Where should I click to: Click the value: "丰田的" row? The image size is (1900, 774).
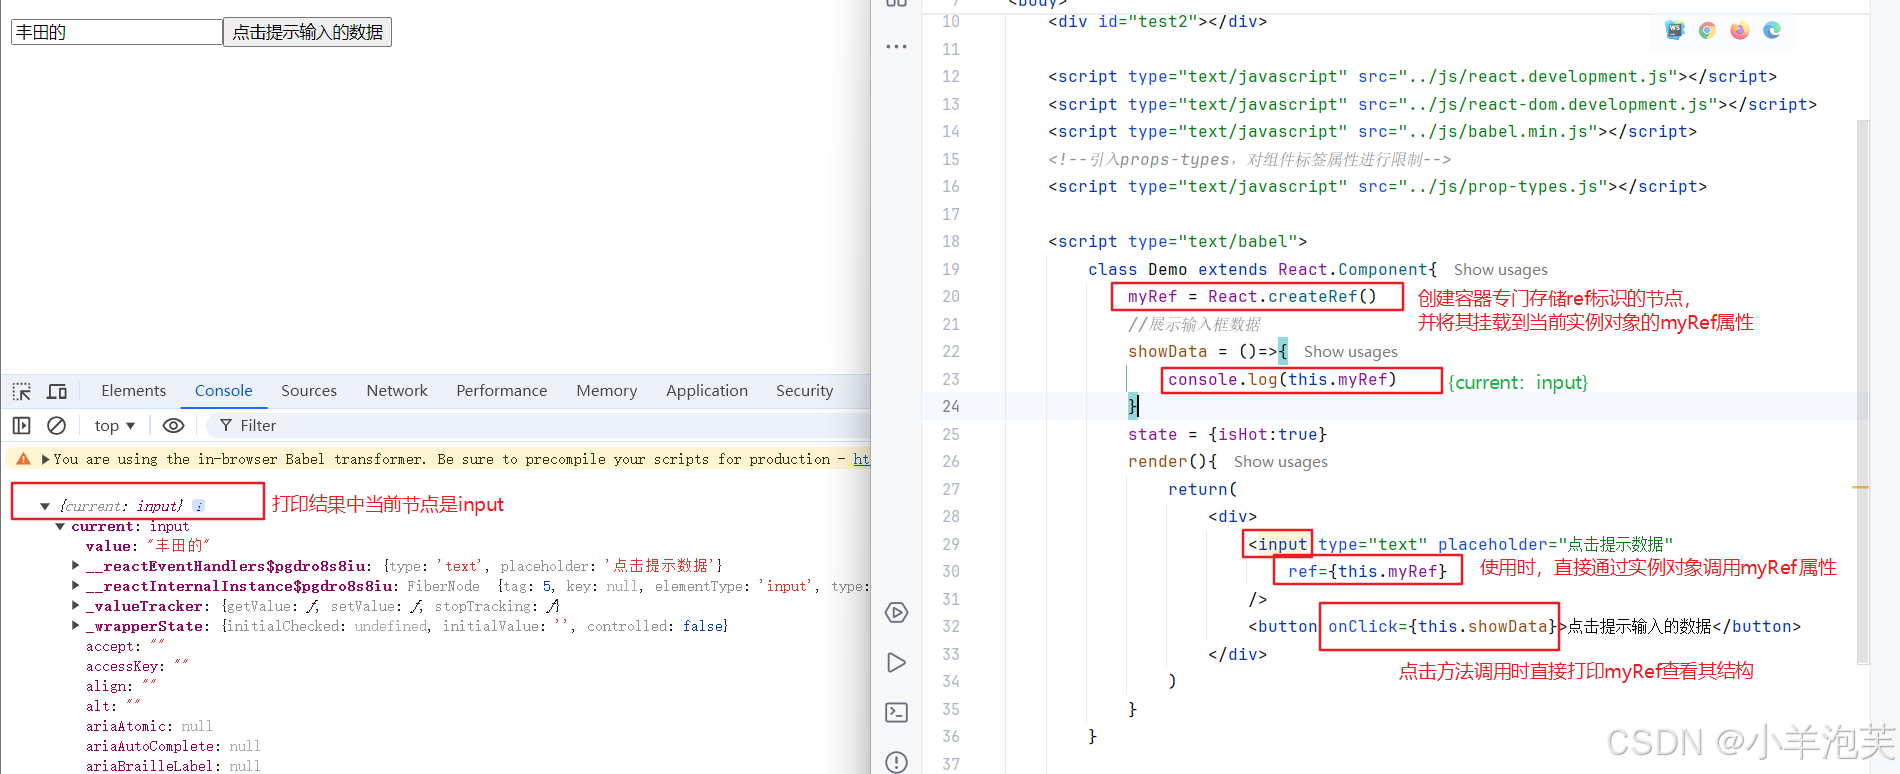tap(148, 546)
